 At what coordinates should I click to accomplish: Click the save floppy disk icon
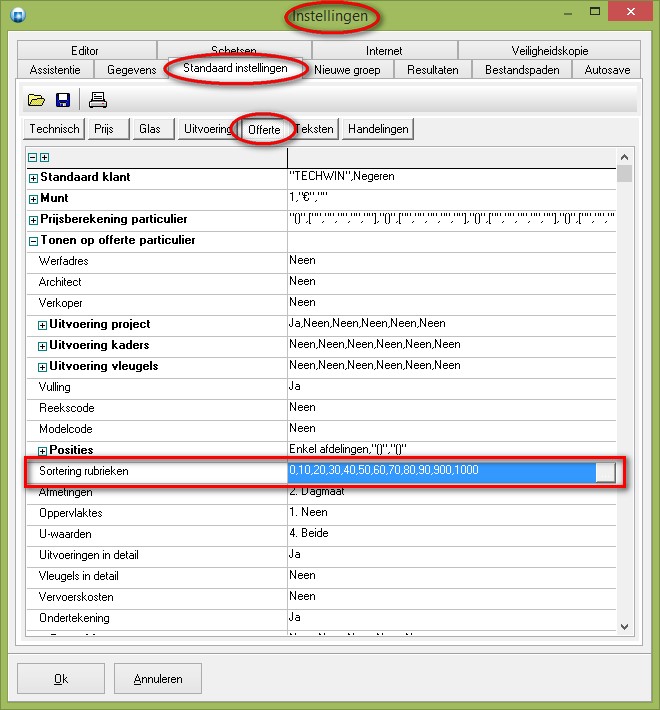pyautogui.click(x=63, y=100)
